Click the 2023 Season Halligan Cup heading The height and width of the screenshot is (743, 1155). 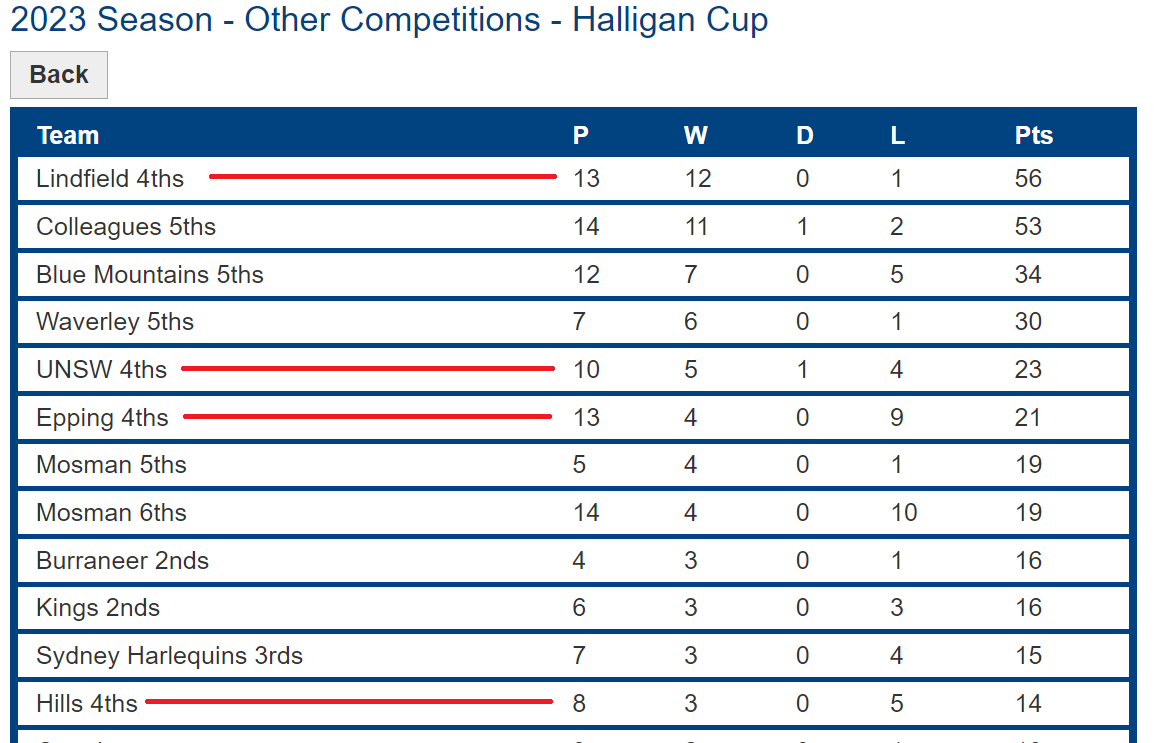click(389, 20)
